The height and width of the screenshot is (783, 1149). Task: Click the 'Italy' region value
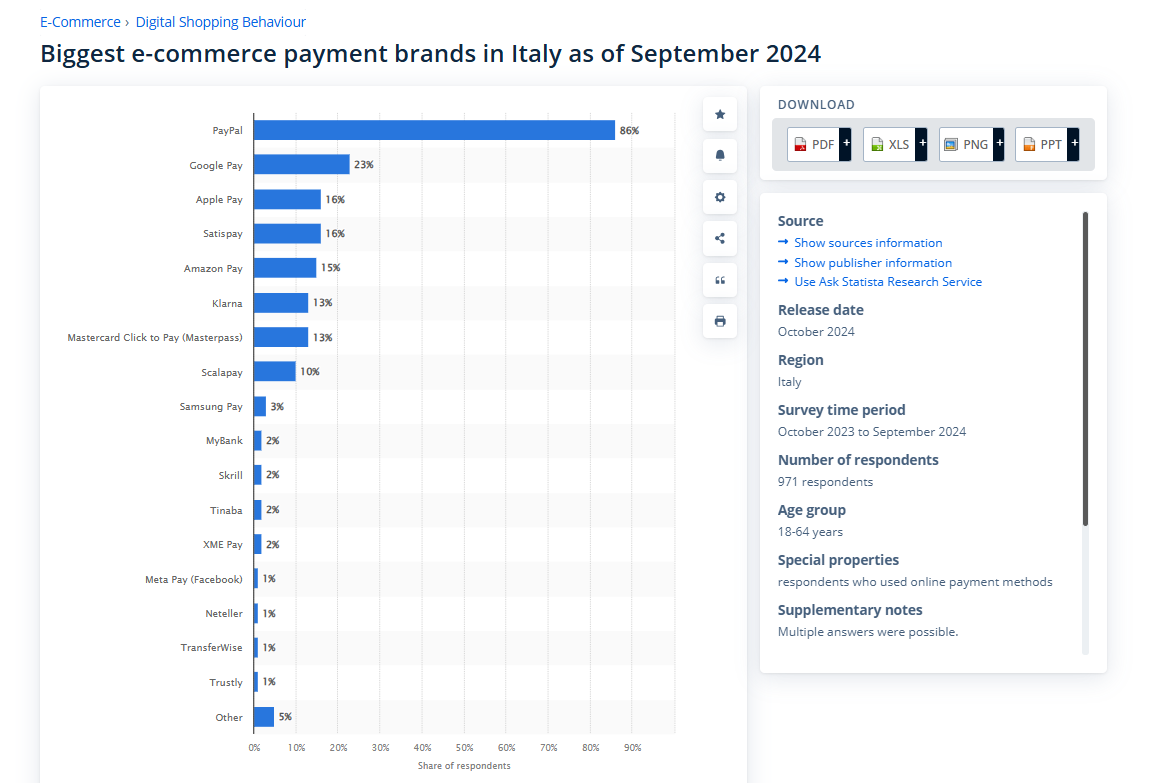tap(789, 382)
